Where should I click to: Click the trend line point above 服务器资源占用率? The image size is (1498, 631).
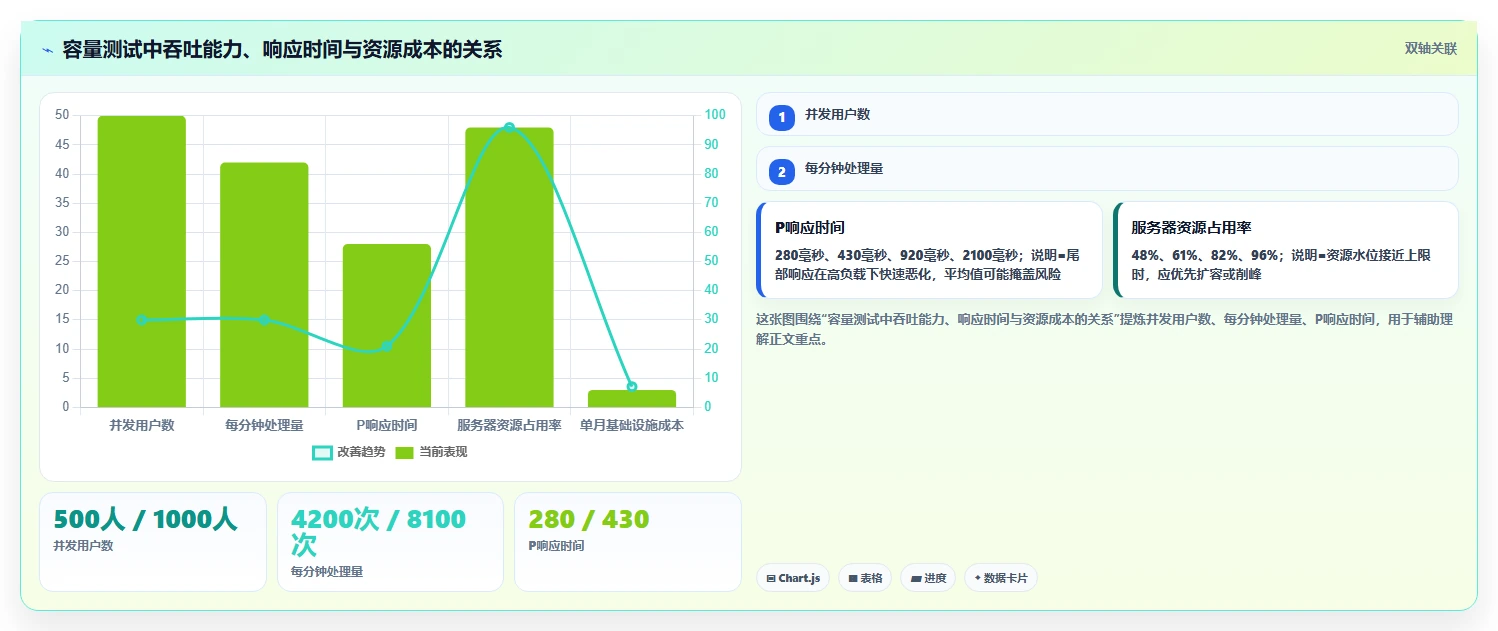509,127
